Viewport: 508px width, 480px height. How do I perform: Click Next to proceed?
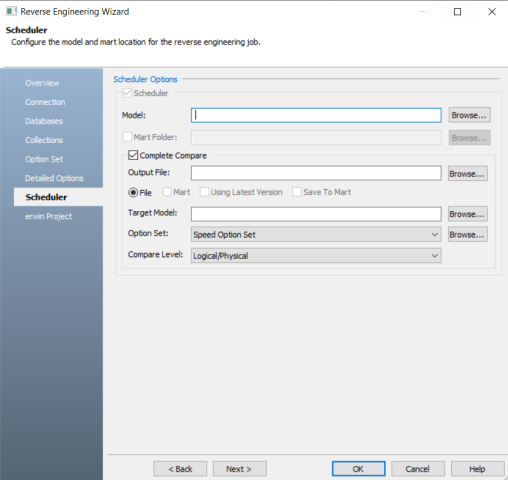pyautogui.click(x=239, y=469)
